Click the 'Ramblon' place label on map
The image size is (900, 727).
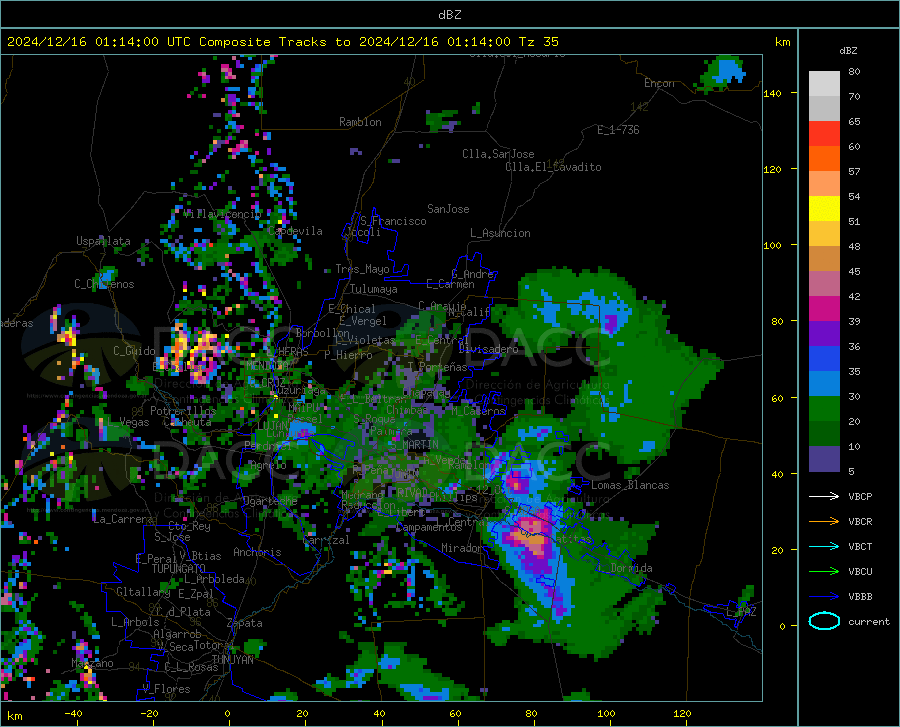360,122
